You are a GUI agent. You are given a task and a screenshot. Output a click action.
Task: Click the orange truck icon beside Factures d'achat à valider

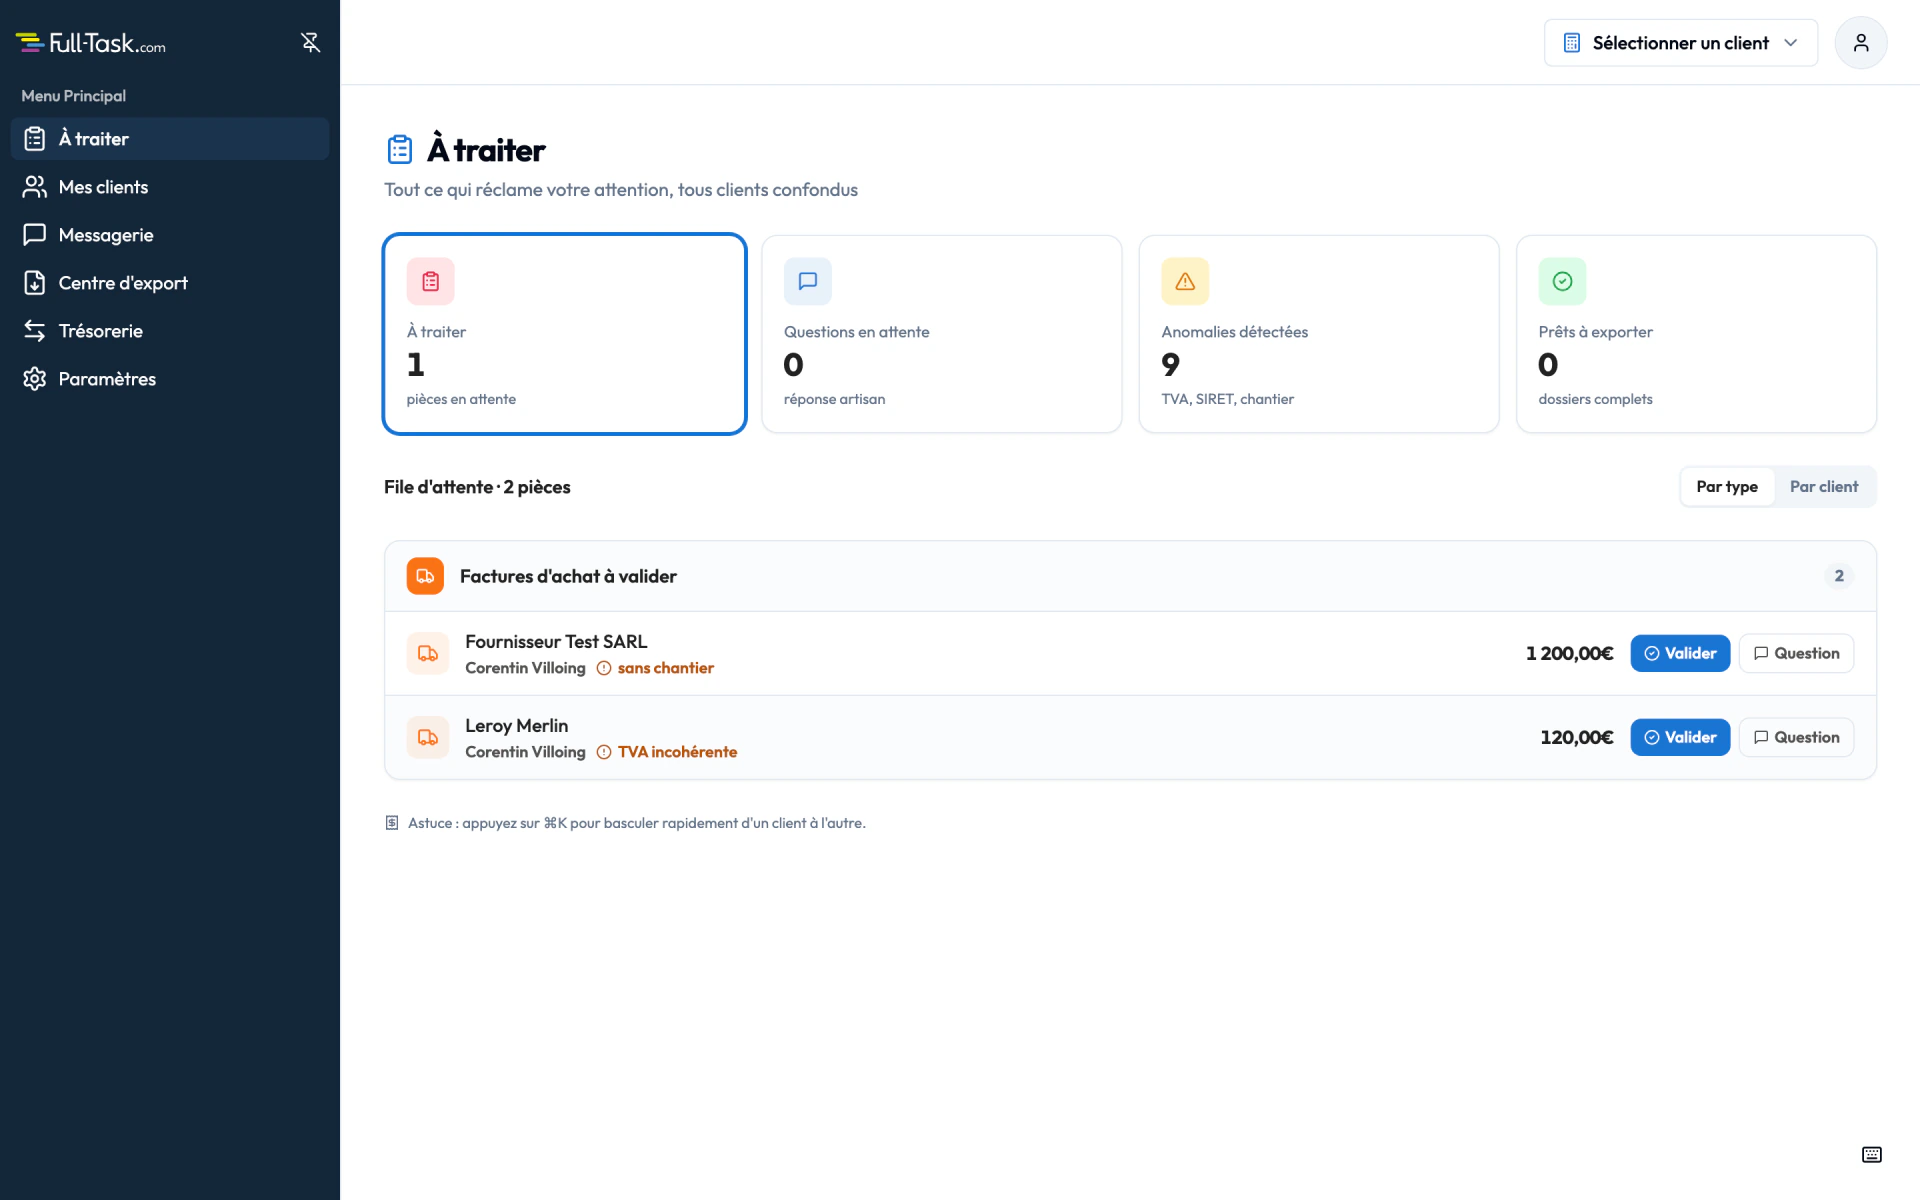425,576
